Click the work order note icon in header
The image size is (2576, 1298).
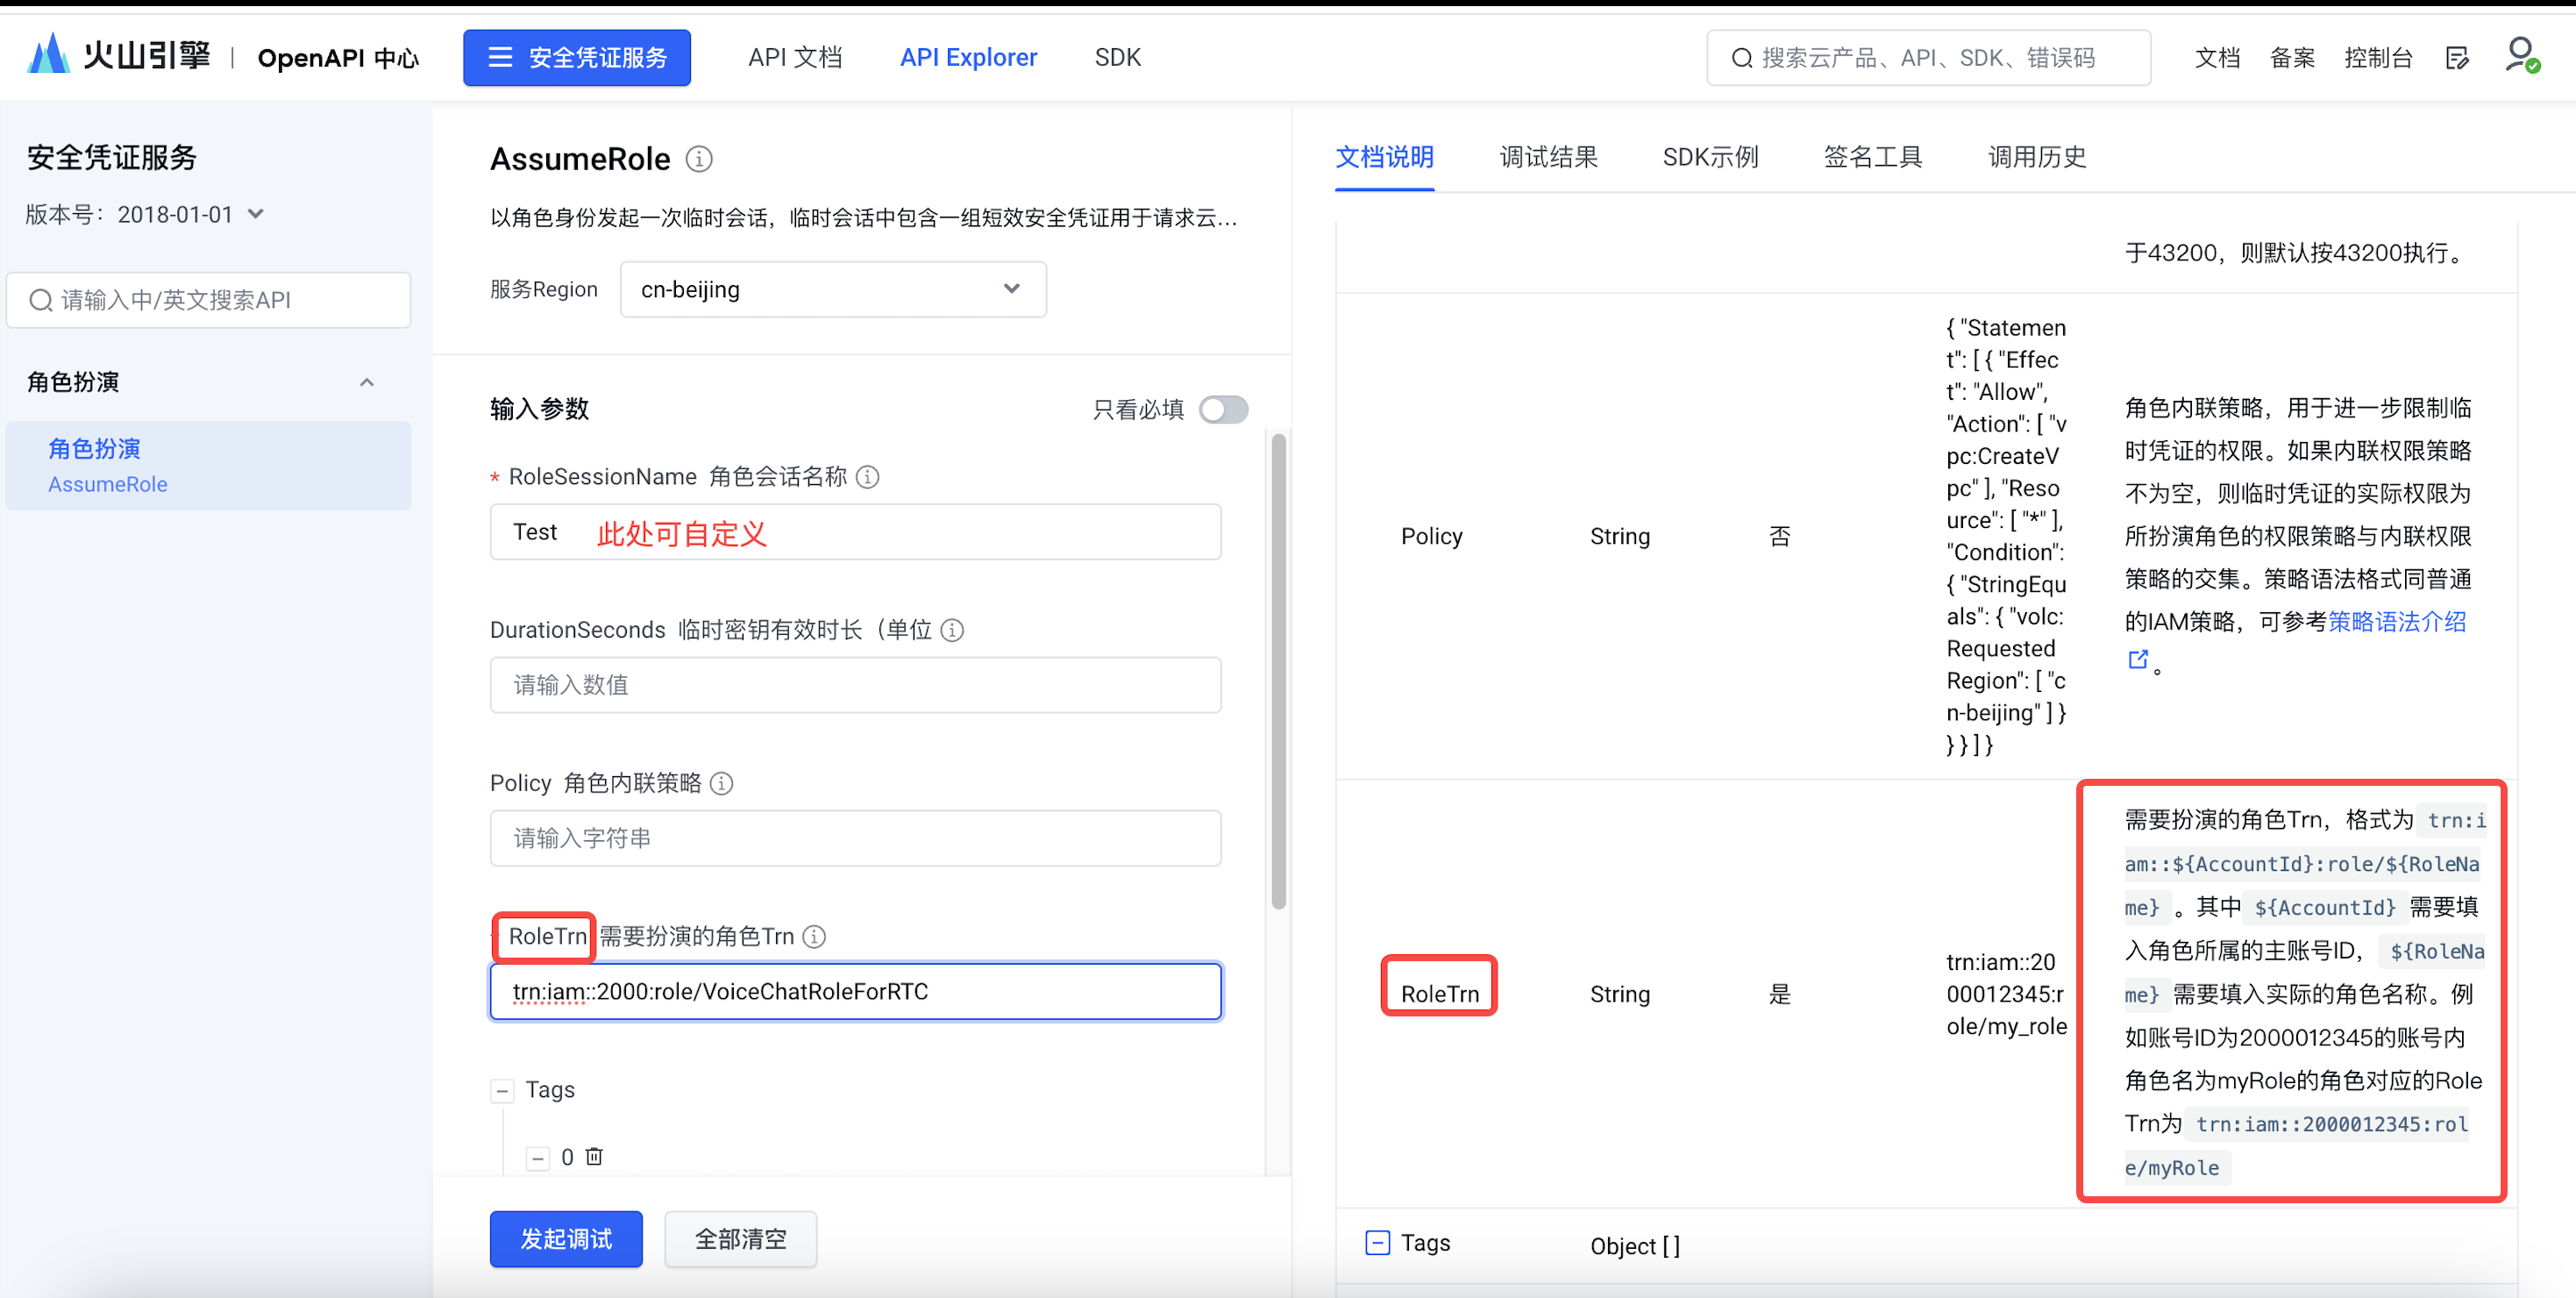[2457, 58]
